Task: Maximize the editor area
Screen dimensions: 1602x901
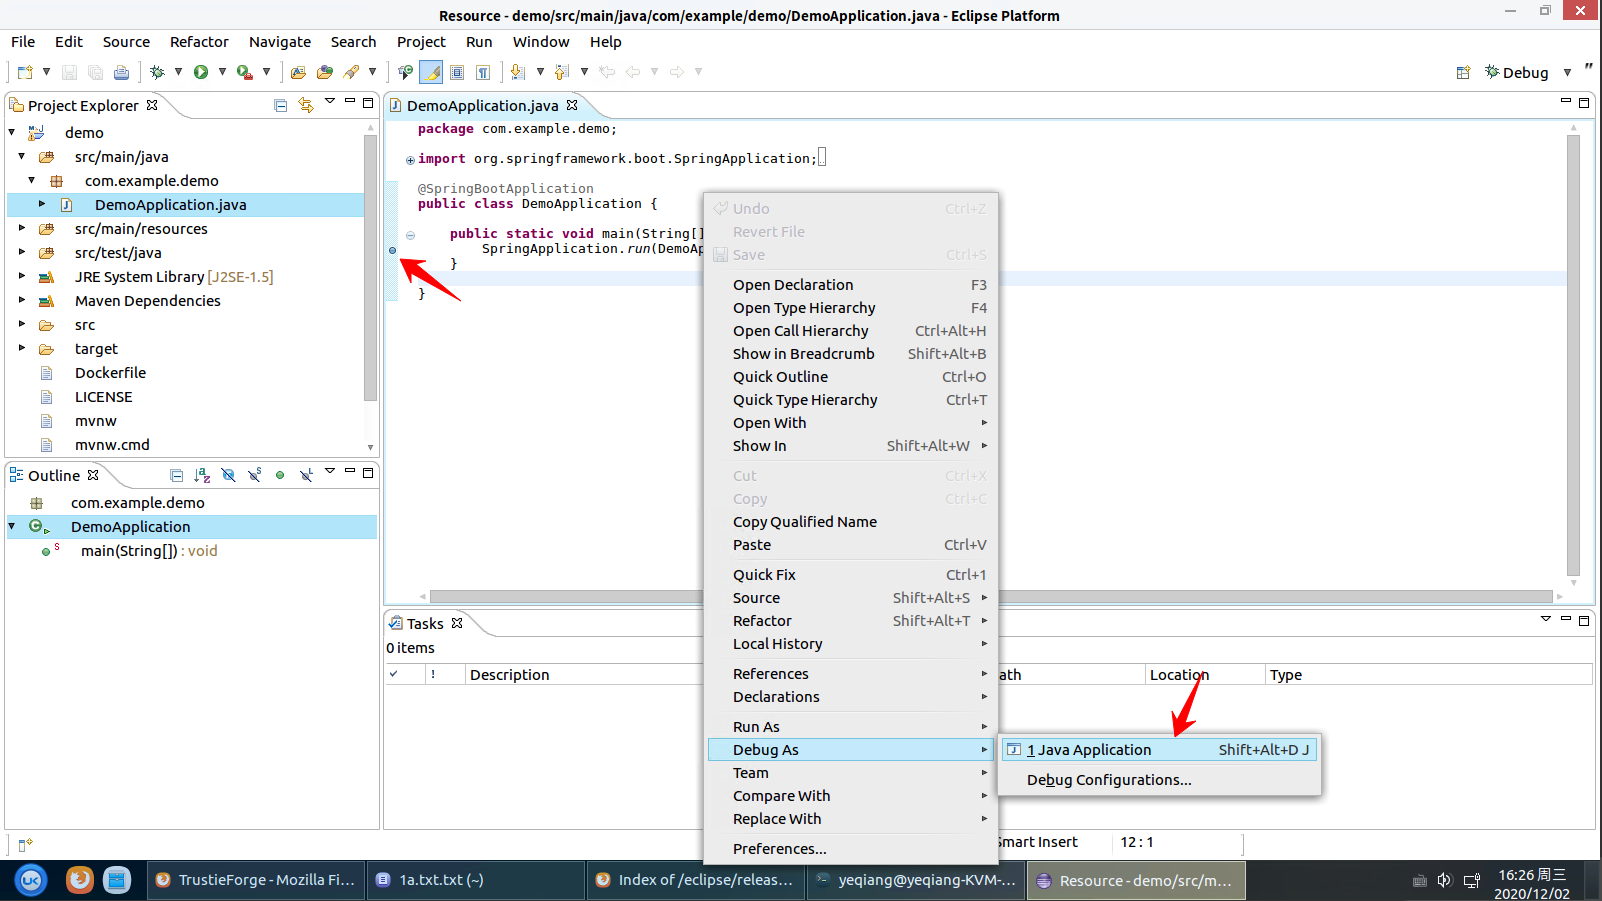Action: (1584, 102)
